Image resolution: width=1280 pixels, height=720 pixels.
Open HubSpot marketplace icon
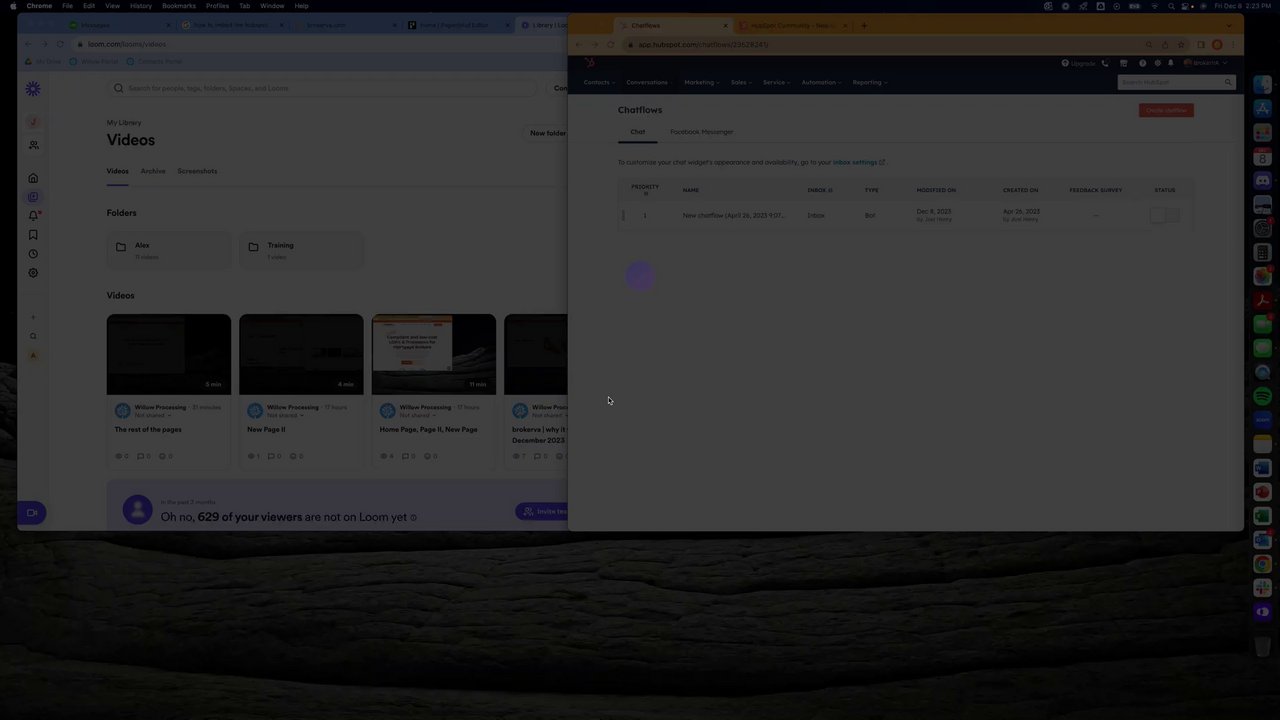[1123, 63]
